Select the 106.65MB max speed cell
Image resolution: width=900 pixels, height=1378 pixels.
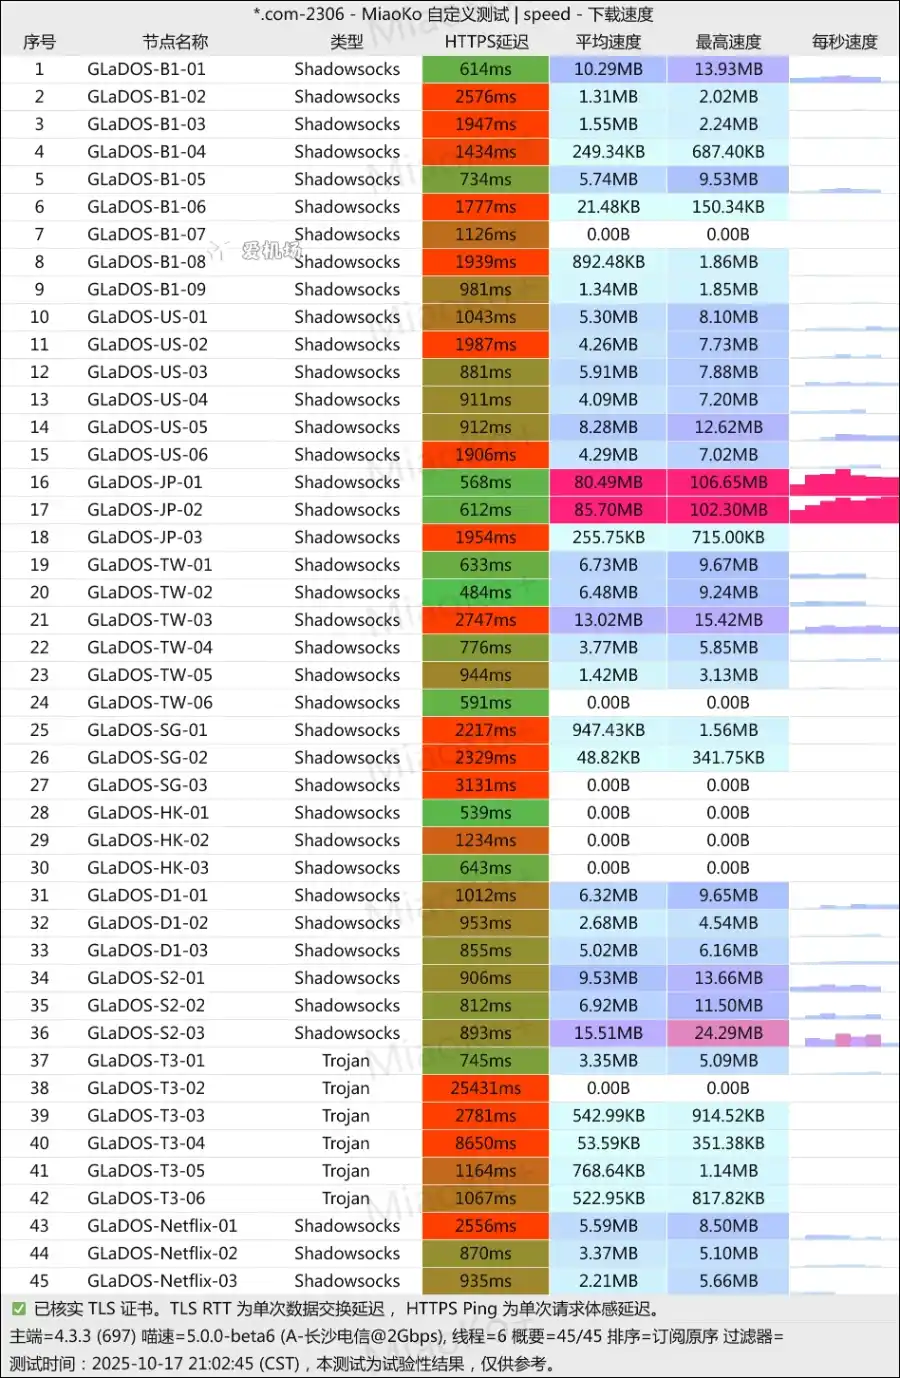coord(728,482)
